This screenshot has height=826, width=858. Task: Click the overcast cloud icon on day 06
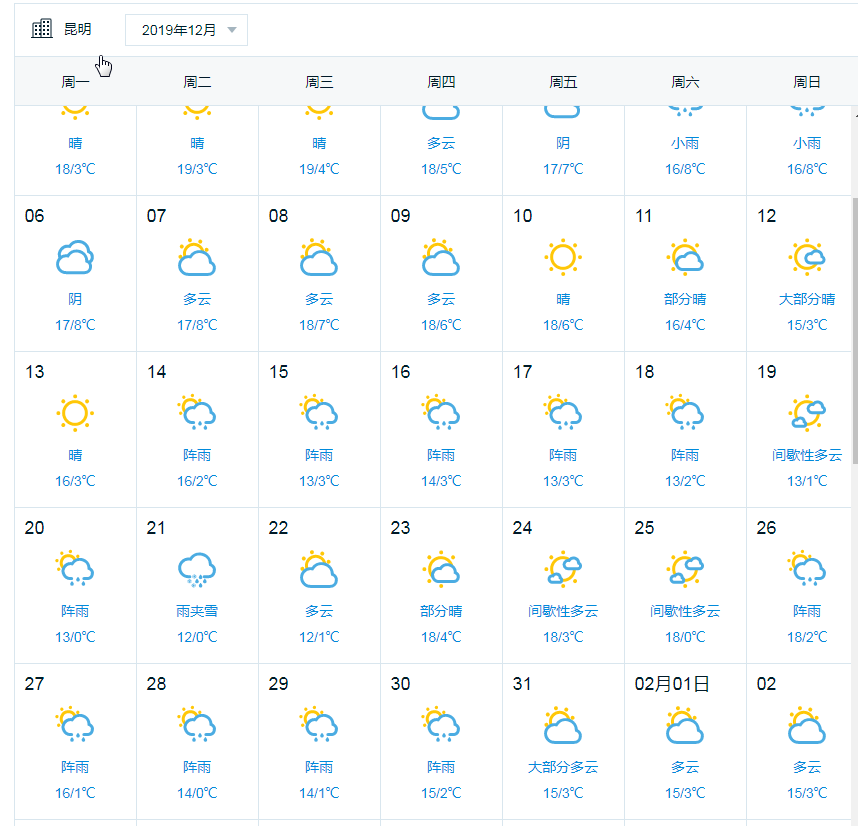coord(75,257)
